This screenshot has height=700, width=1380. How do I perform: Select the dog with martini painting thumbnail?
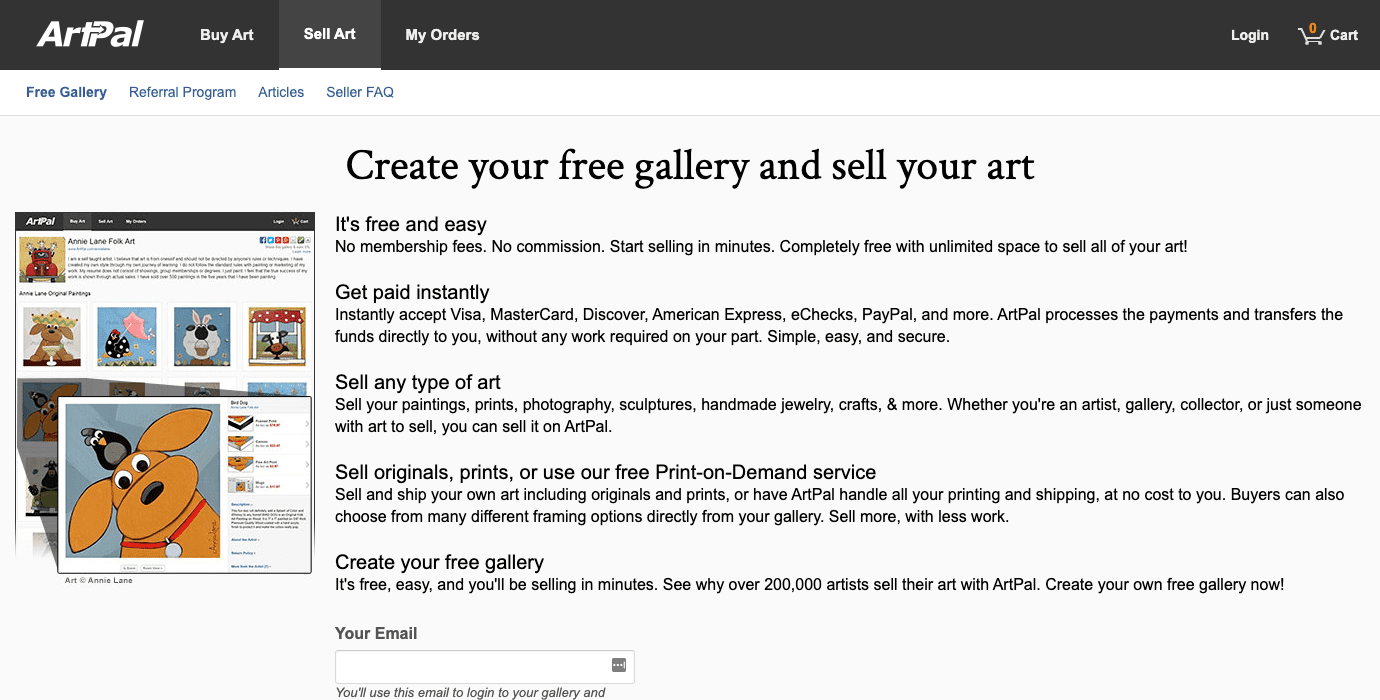pos(51,337)
